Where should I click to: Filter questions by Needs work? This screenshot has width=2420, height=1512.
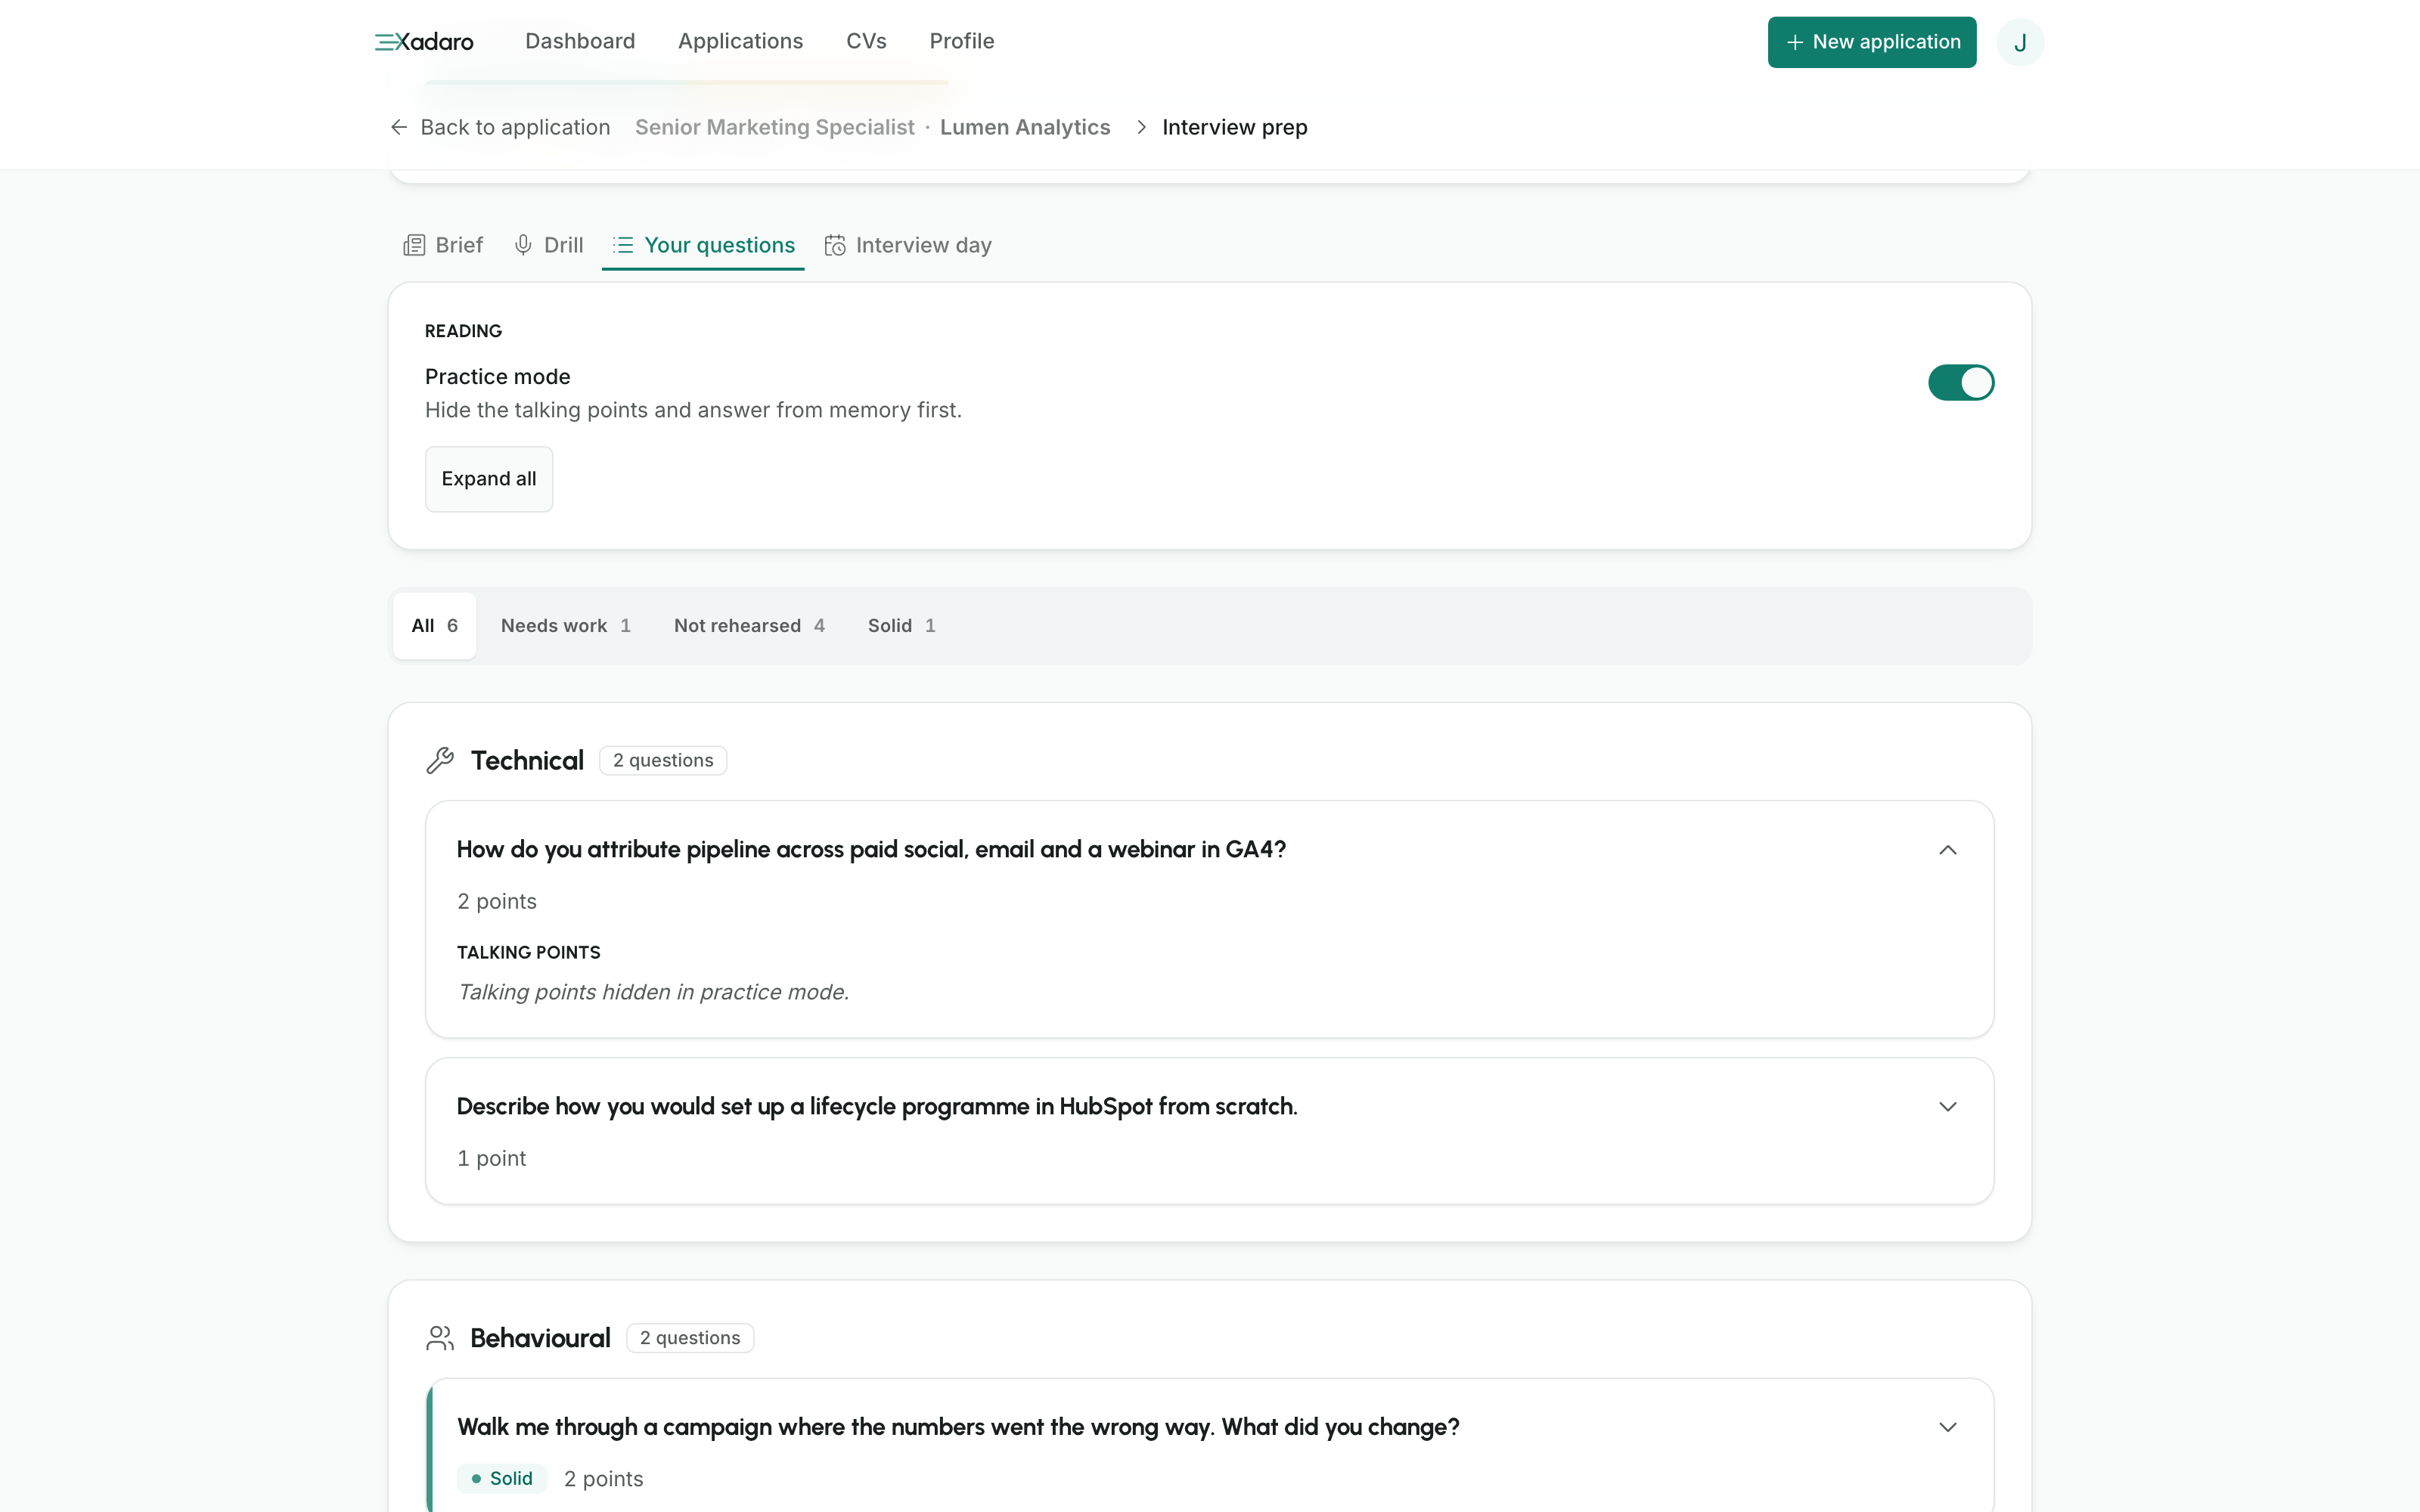tap(566, 625)
